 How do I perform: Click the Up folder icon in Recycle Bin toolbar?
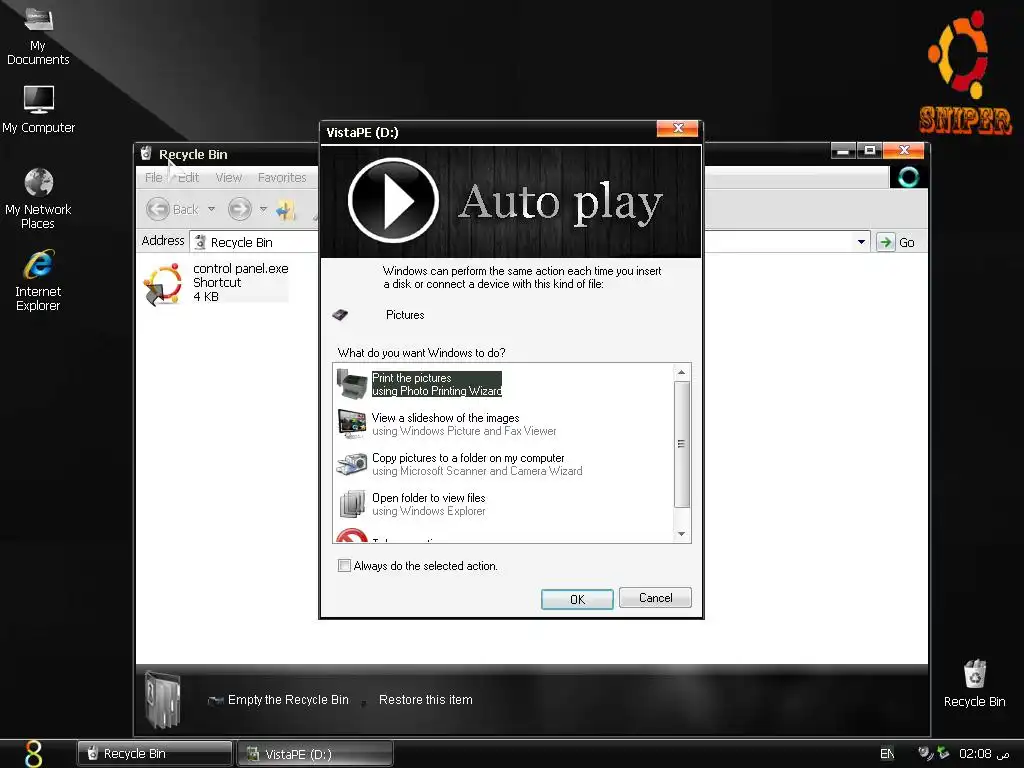click(x=285, y=210)
